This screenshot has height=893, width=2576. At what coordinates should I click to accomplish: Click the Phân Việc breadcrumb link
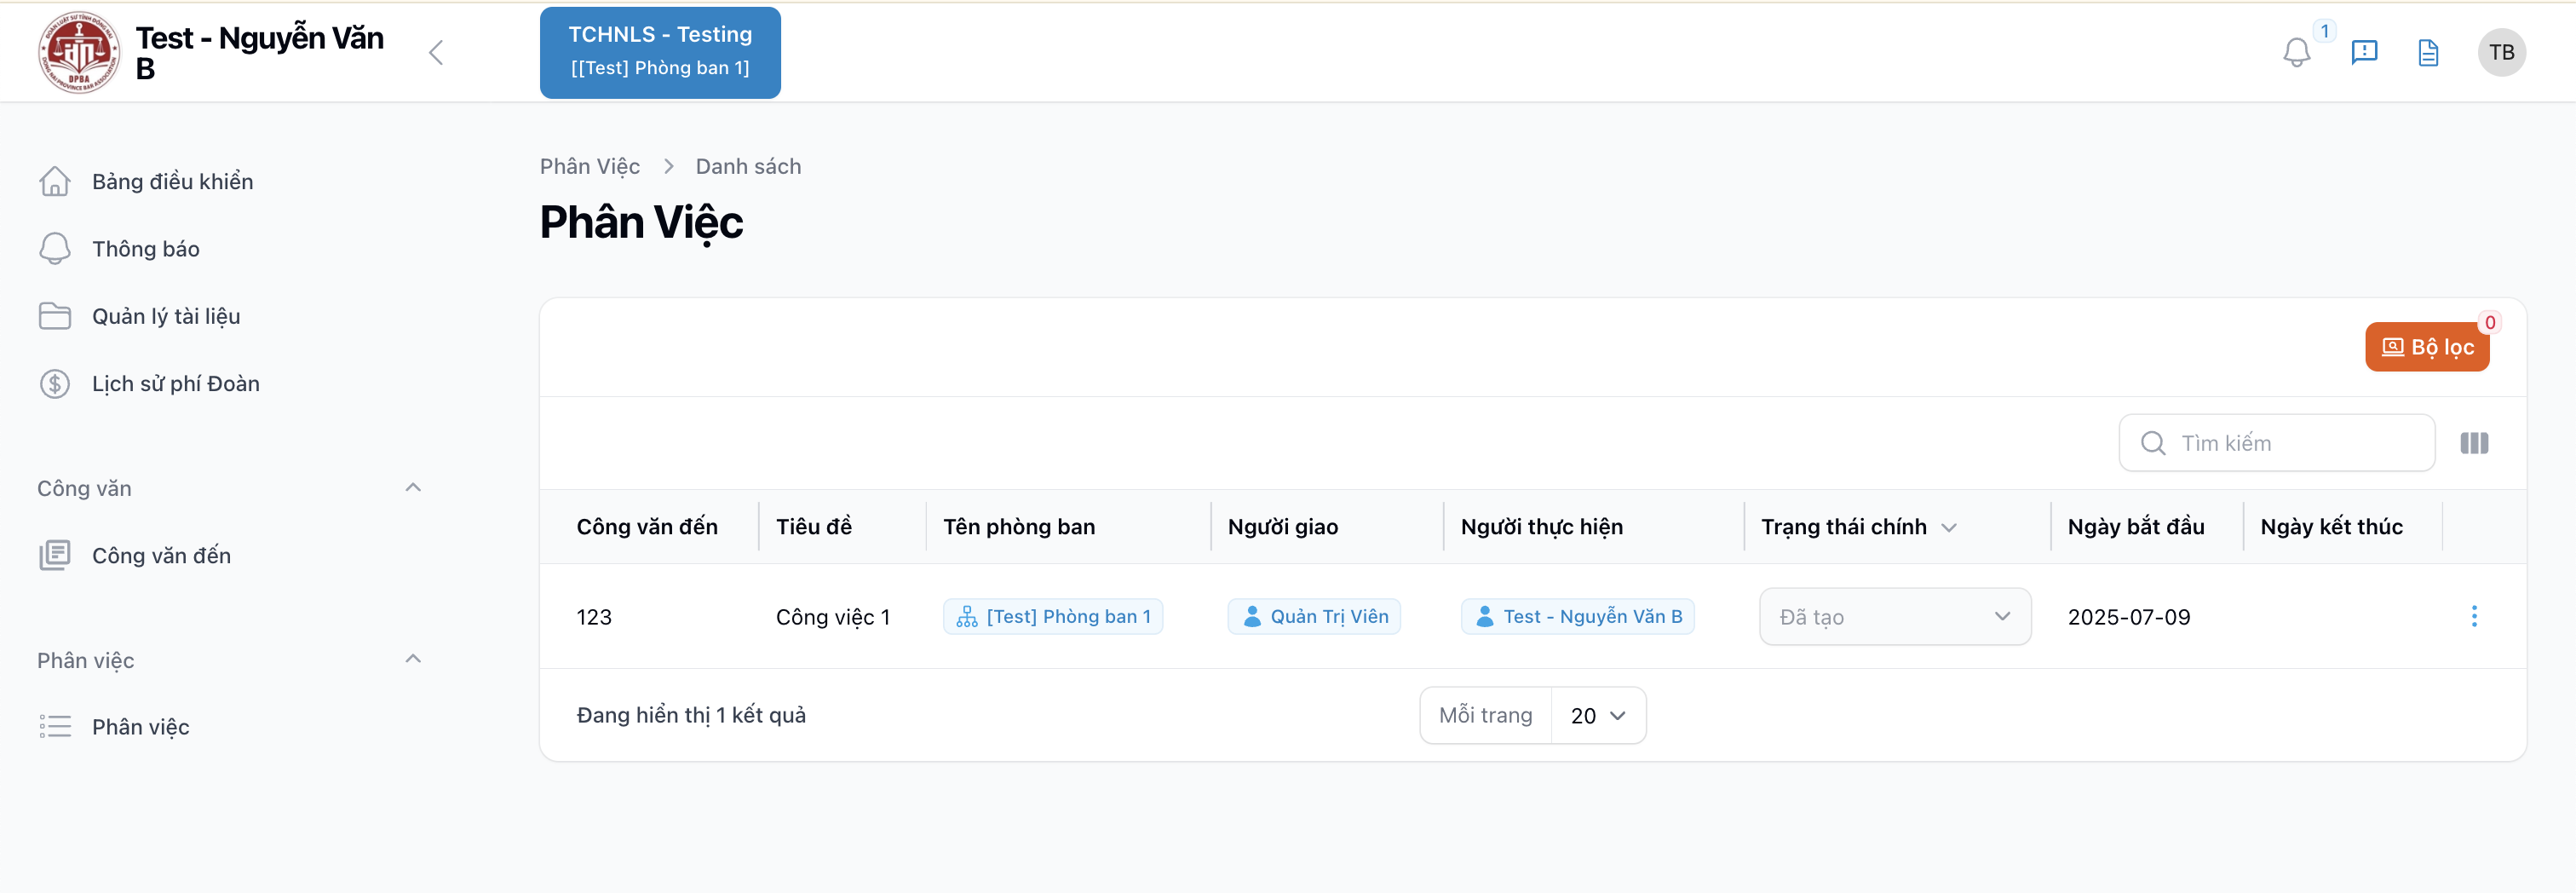tap(590, 167)
